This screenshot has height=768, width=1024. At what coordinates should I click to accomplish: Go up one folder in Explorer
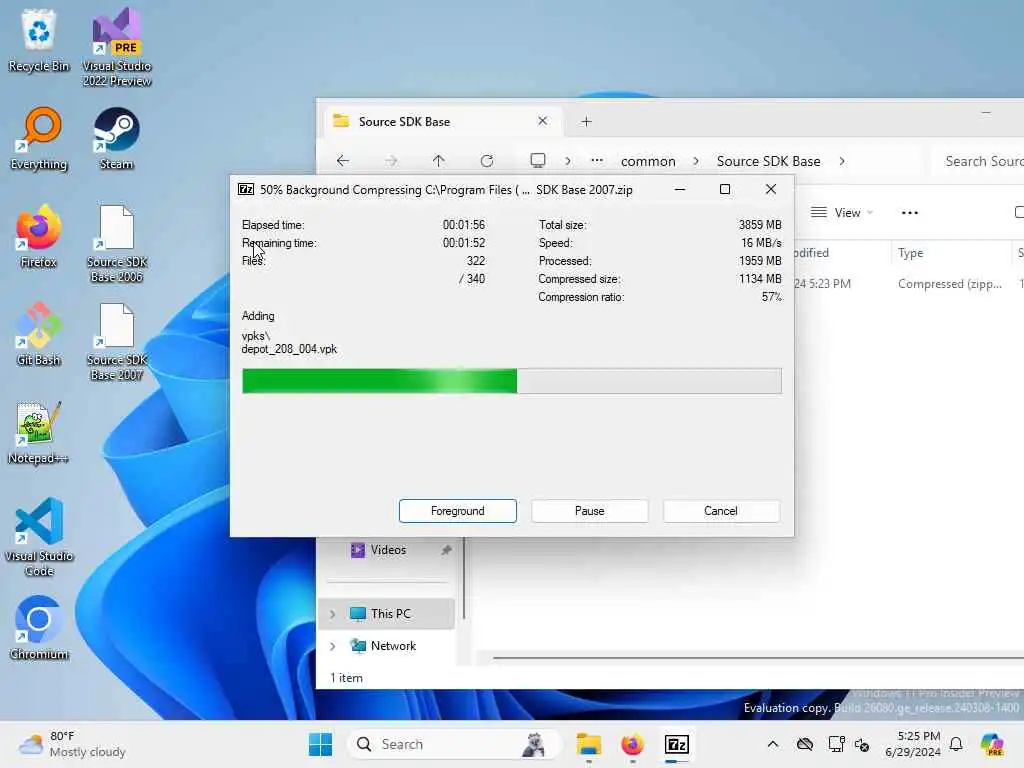pyautogui.click(x=438, y=161)
